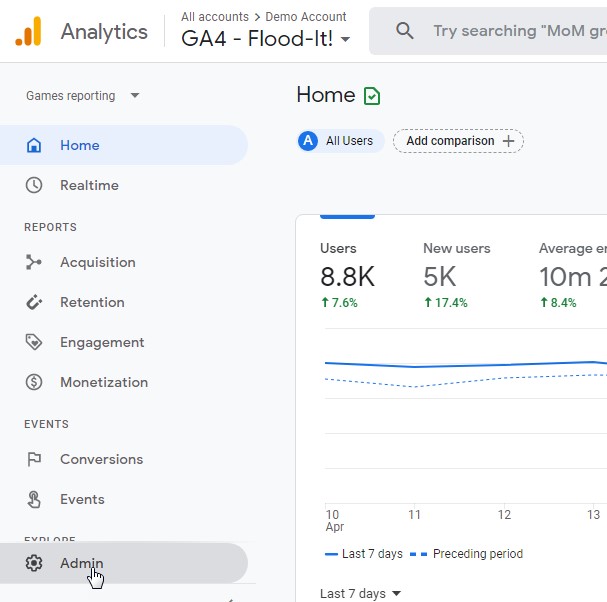Click the Acquisition icon in Reports
Screen dimensions: 607x602
[34, 262]
